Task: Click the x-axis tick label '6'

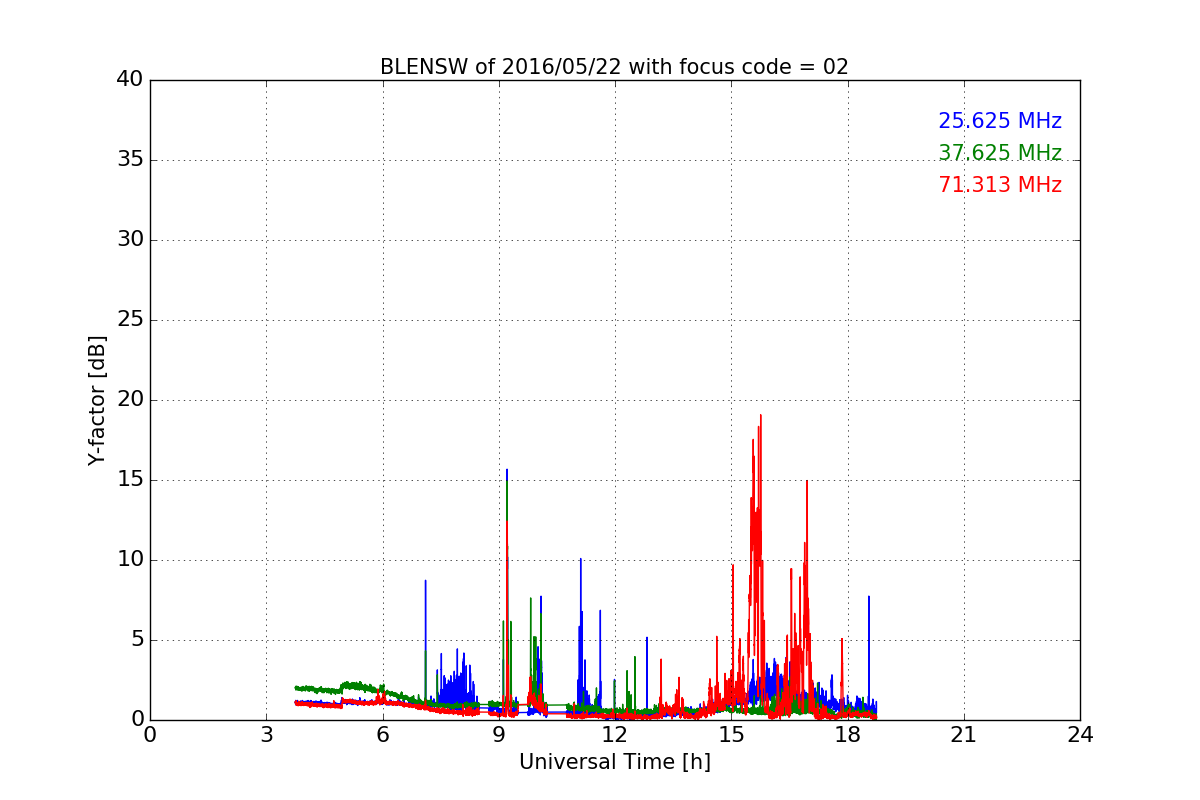Action: point(382,735)
